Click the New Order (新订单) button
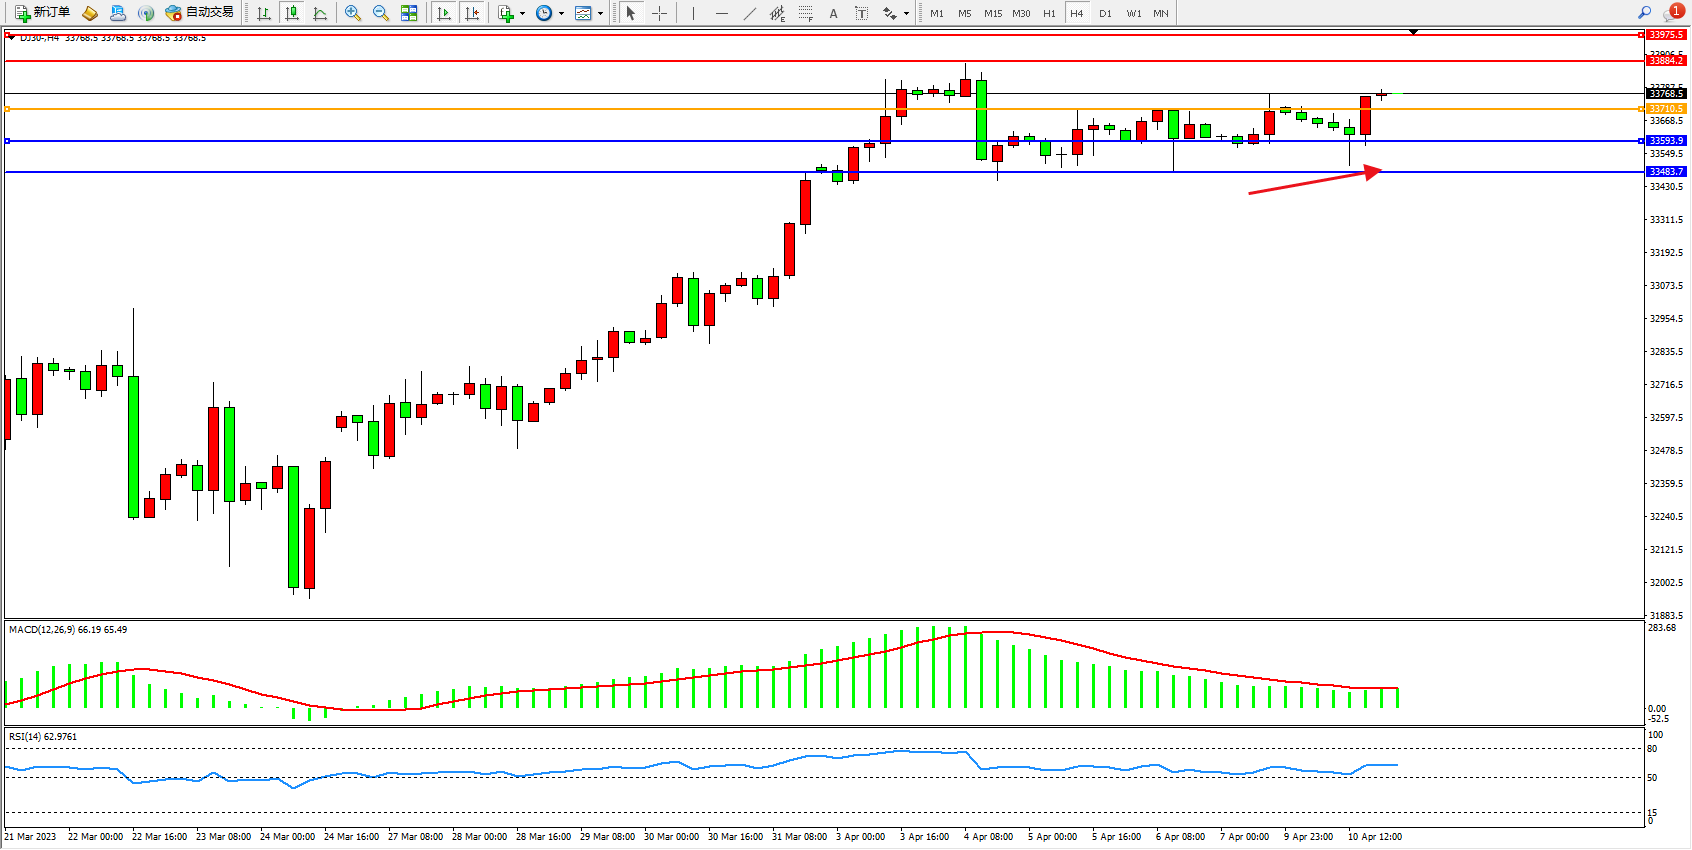 (x=42, y=13)
